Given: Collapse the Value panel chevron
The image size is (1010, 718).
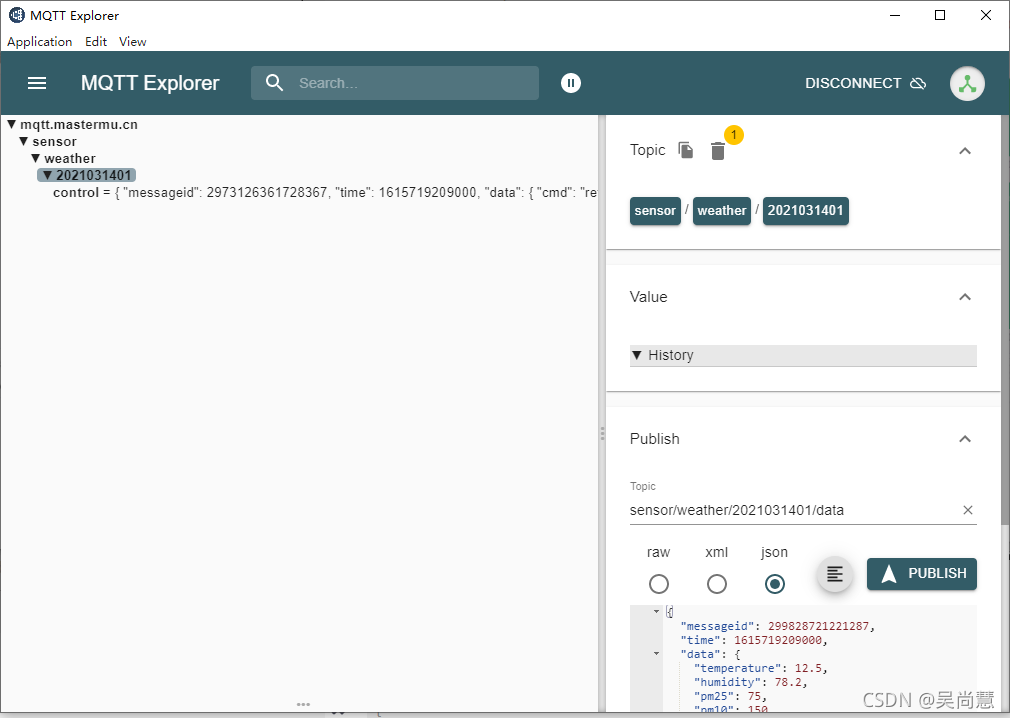Looking at the screenshot, I should pyautogui.click(x=964, y=297).
